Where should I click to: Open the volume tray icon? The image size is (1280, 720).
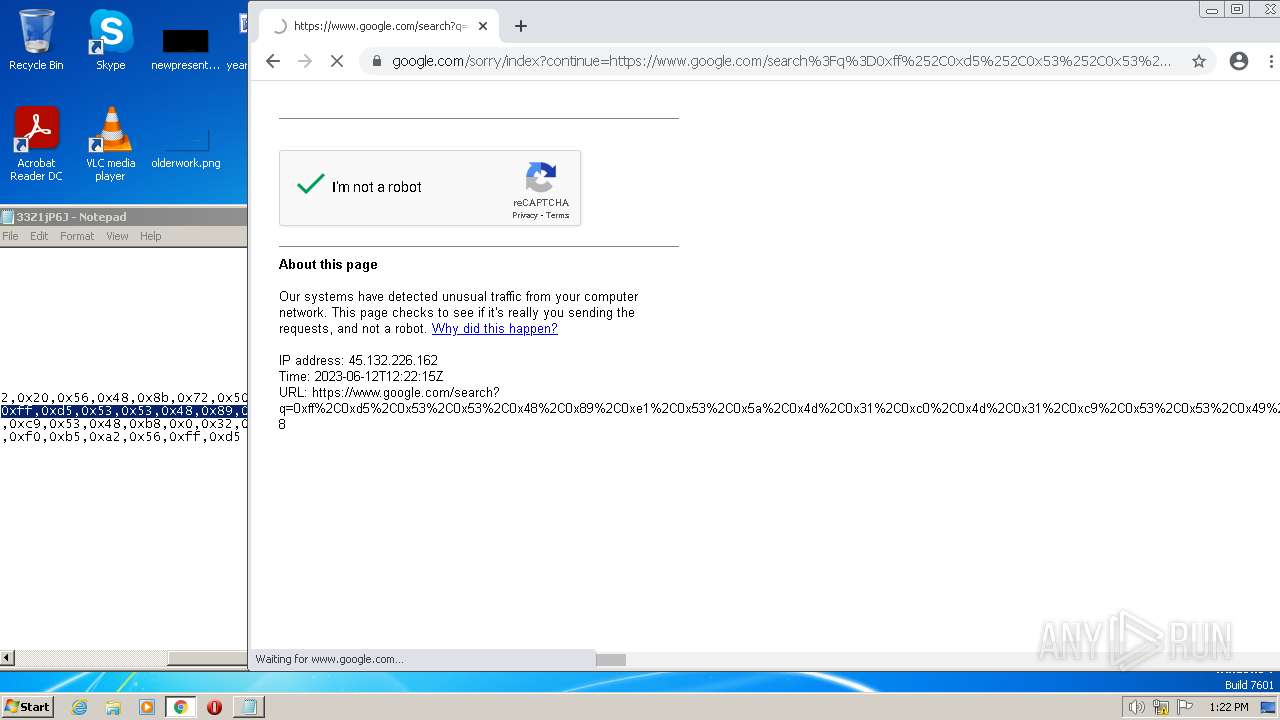pos(1136,707)
